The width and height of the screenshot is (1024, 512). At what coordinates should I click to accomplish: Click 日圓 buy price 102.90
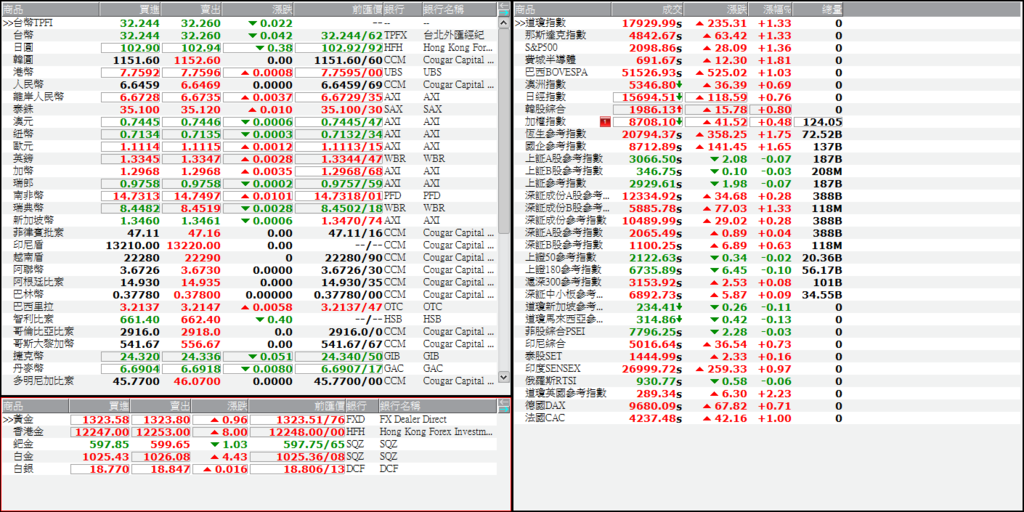click(x=131, y=48)
